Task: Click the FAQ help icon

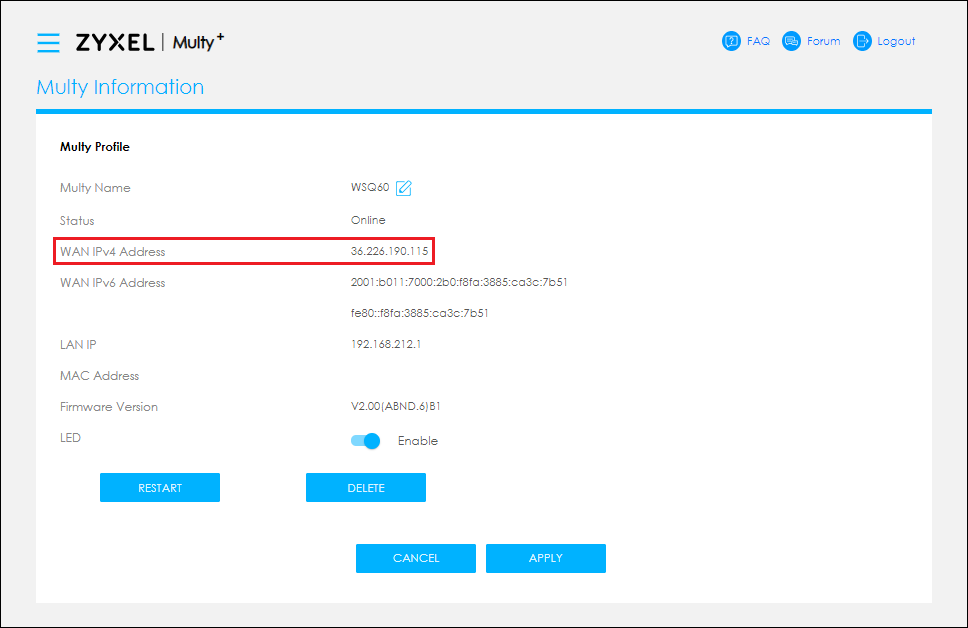Action: pyautogui.click(x=731, y=41)
